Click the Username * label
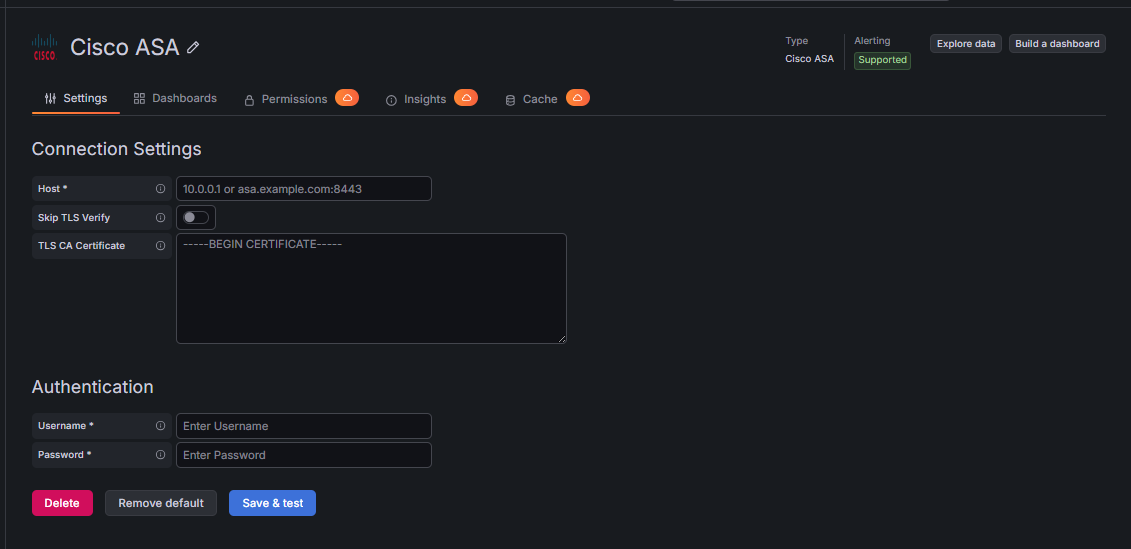Viewport: 1131px width, 549px height. pyautogui.click(x=66, y=426)
